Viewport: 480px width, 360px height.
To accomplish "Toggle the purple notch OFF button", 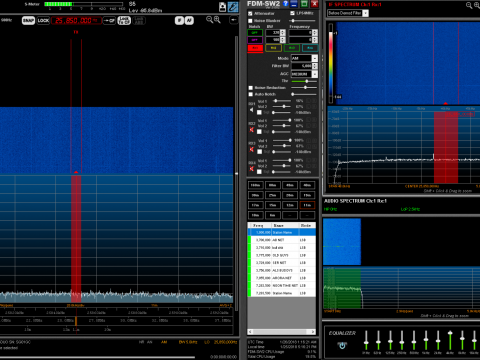I will 255,40.
